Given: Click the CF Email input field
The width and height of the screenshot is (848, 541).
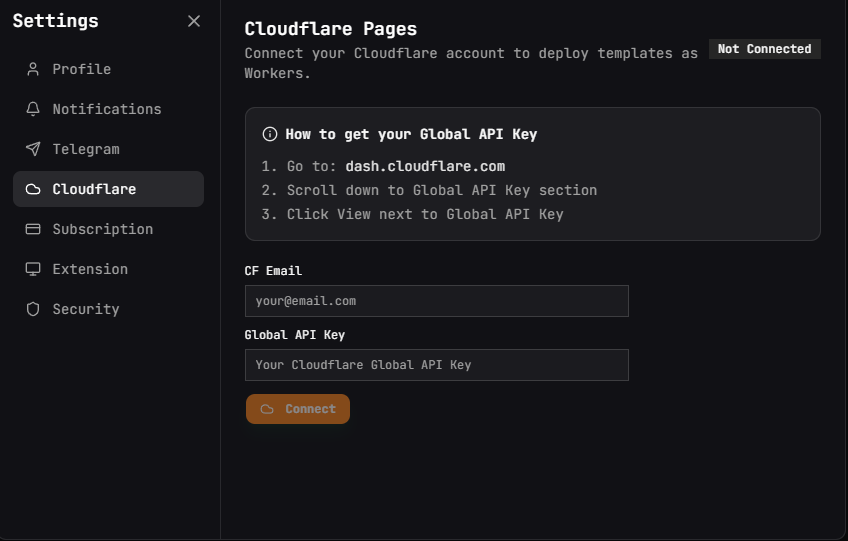Looking at the screenshot, I should pyautogui.click(x=436, y=301).
